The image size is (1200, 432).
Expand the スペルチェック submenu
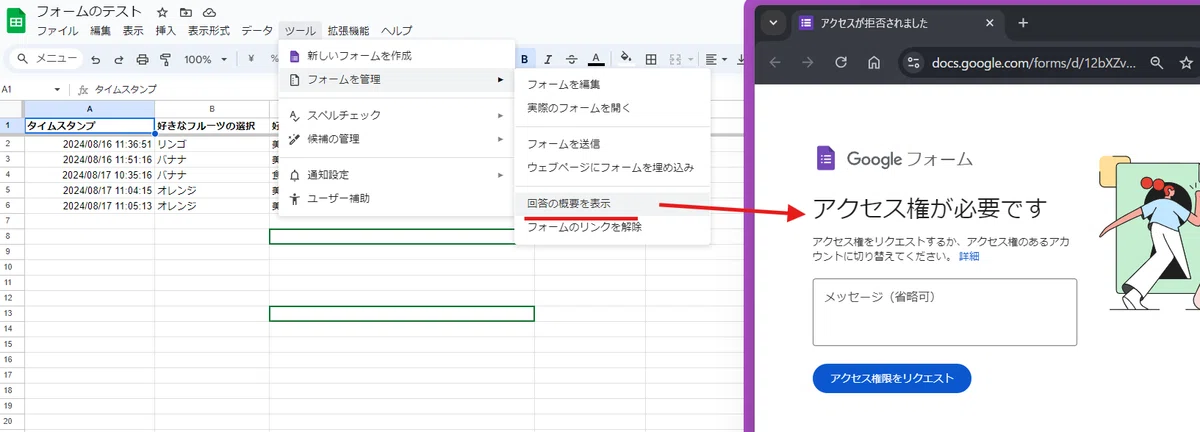[x=397, y=115]
